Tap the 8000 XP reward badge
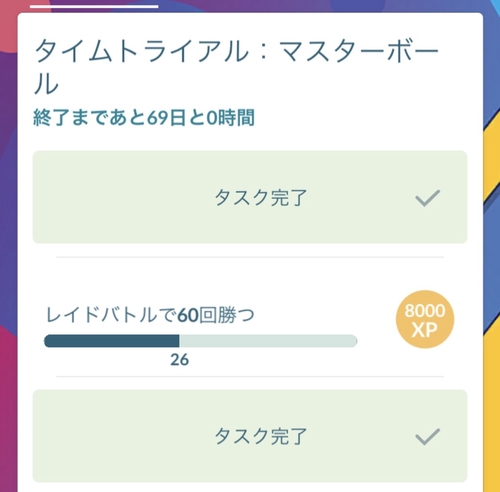This screenshot has width=500, height=492. coord(425,319)
